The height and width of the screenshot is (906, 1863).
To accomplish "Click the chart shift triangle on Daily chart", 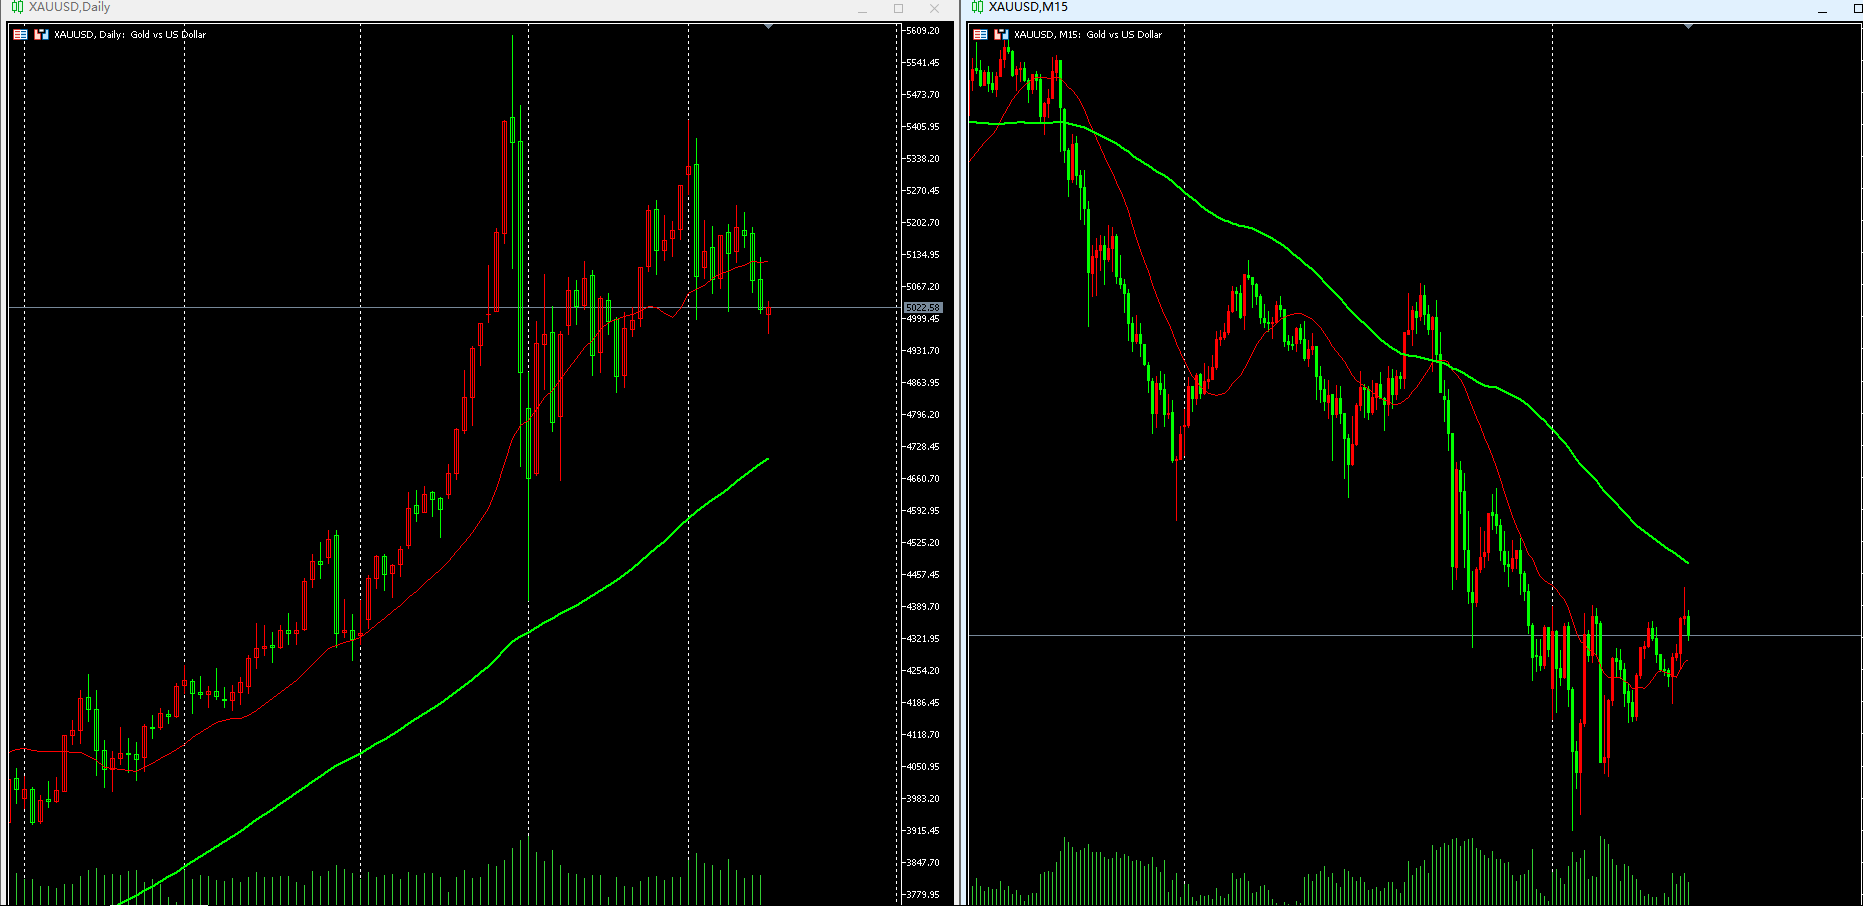I will [768, 27].
